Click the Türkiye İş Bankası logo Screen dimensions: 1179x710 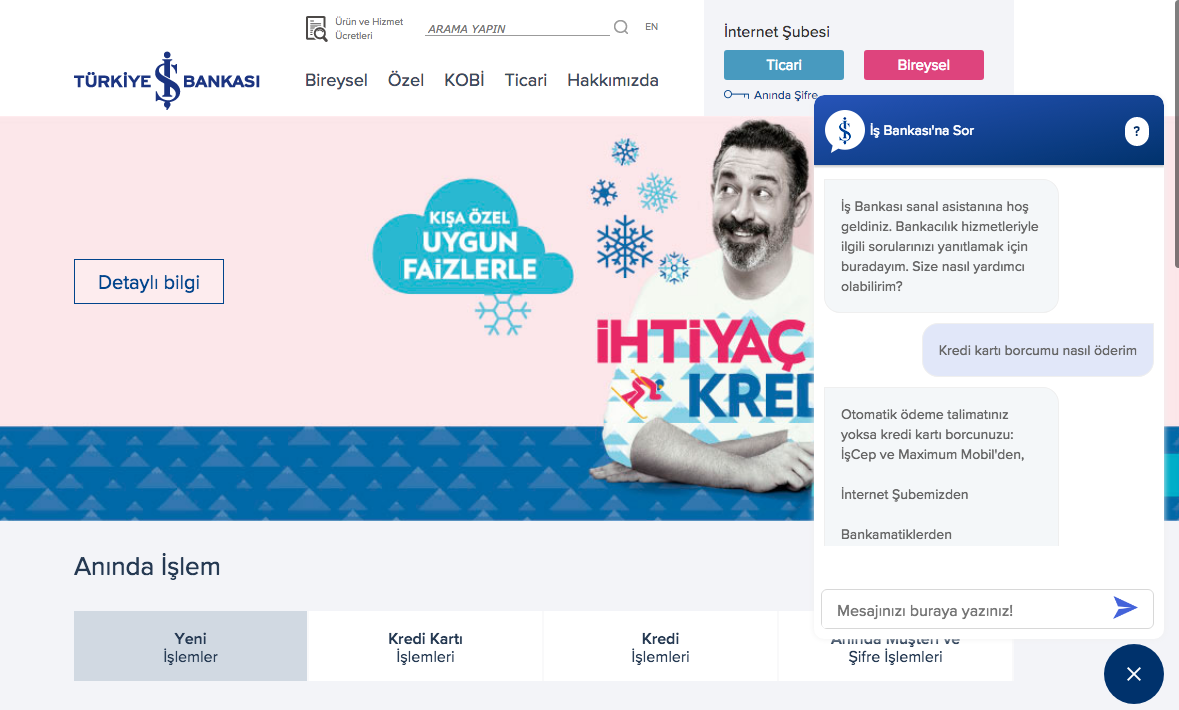pos(167,80)
